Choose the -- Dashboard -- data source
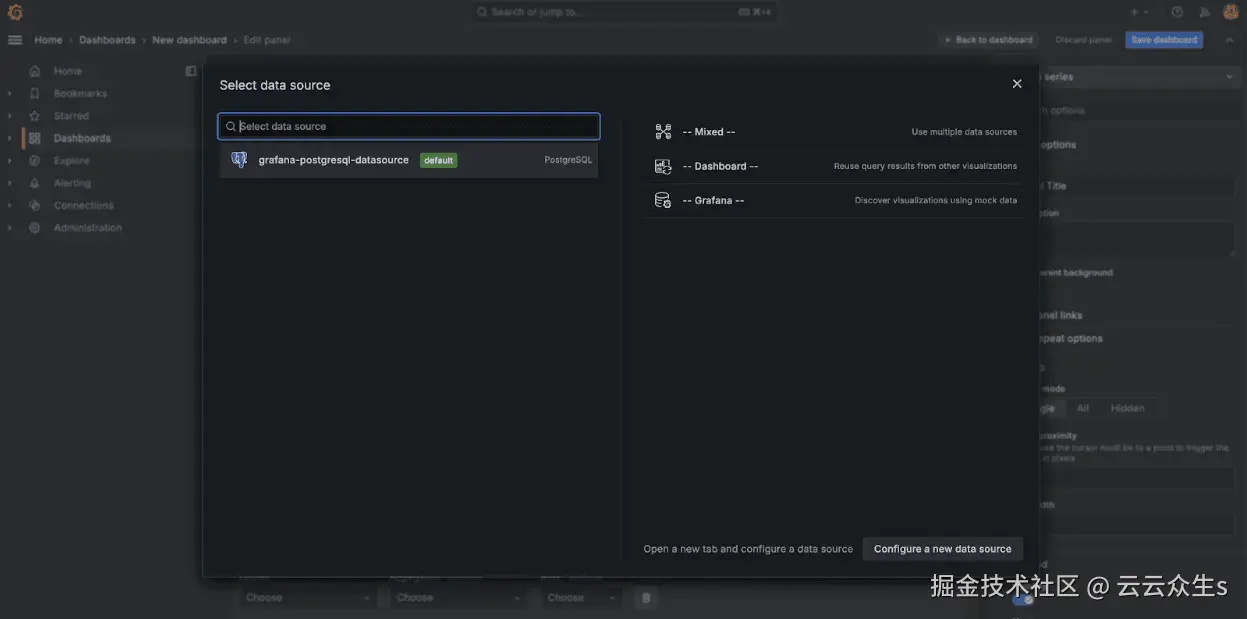The width and height of the screenshot is (1247, 619). 833,166
